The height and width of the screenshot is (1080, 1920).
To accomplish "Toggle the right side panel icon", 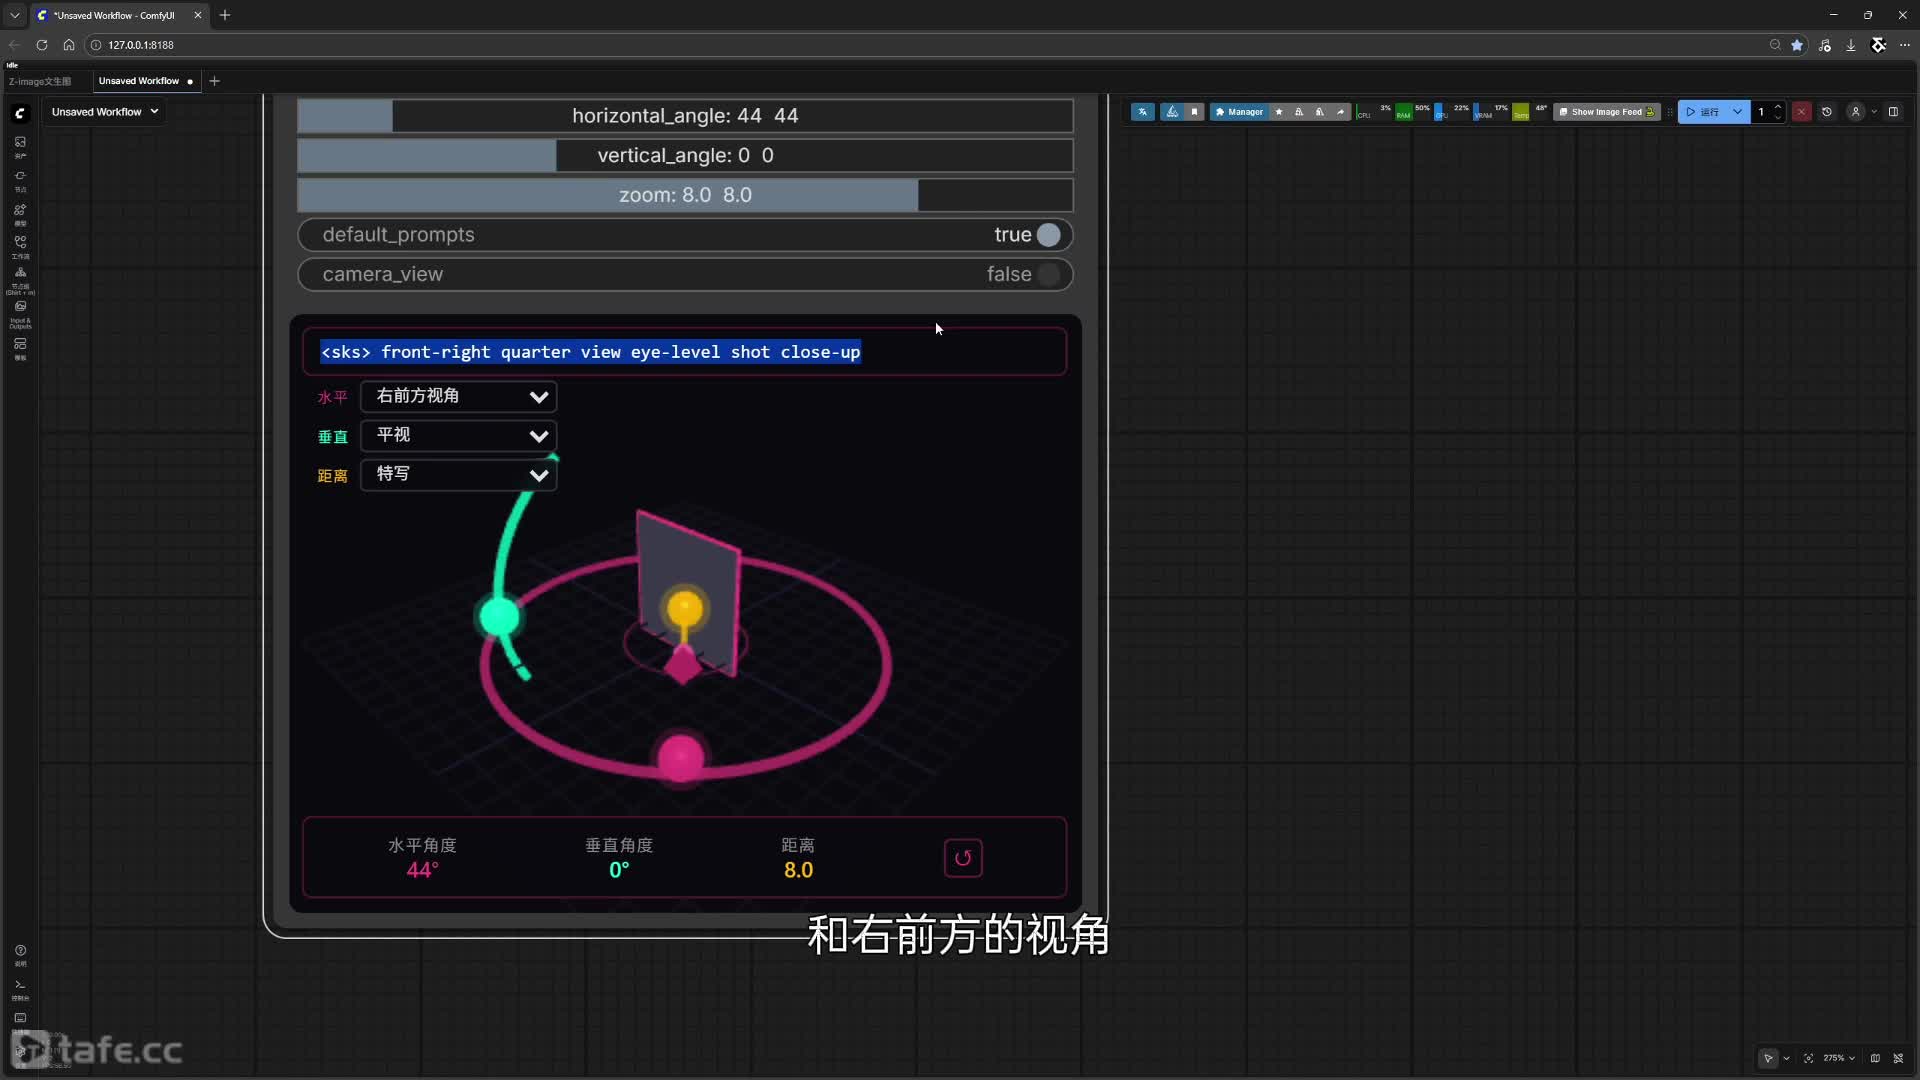I will pyautogui.click(x=1893, y=112).
